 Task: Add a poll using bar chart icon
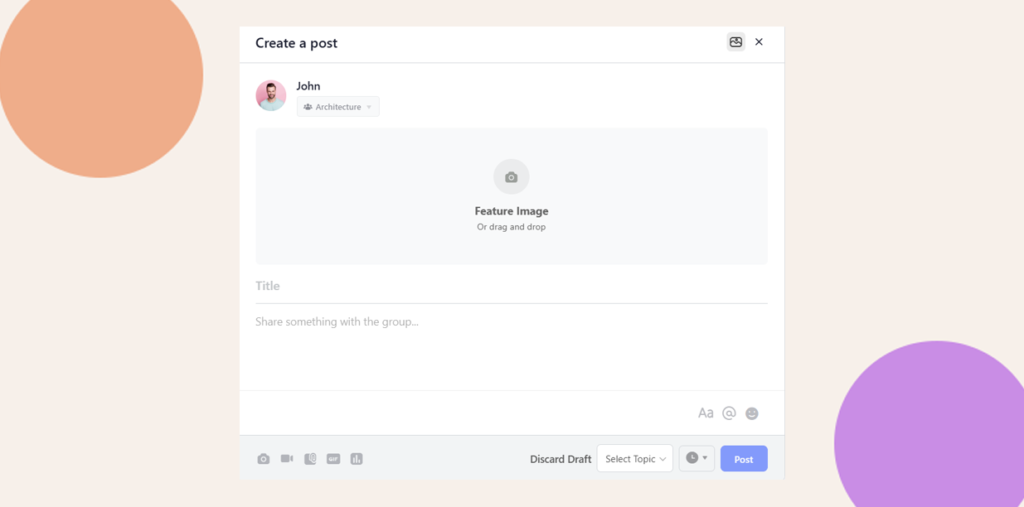[356, 459]
